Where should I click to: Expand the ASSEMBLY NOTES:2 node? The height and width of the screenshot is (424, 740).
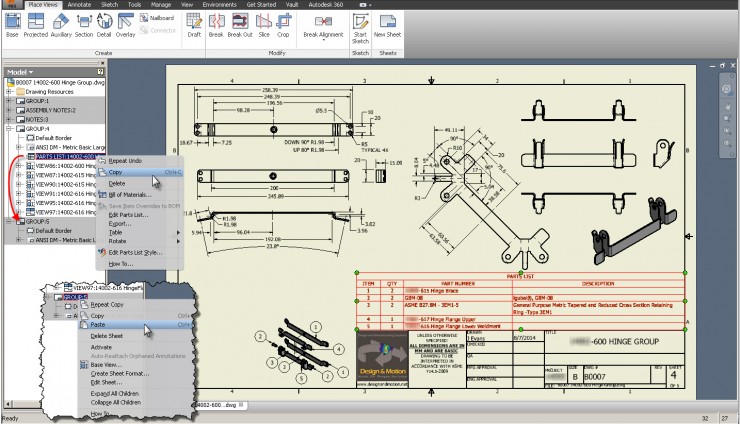[x=9, y=110]
